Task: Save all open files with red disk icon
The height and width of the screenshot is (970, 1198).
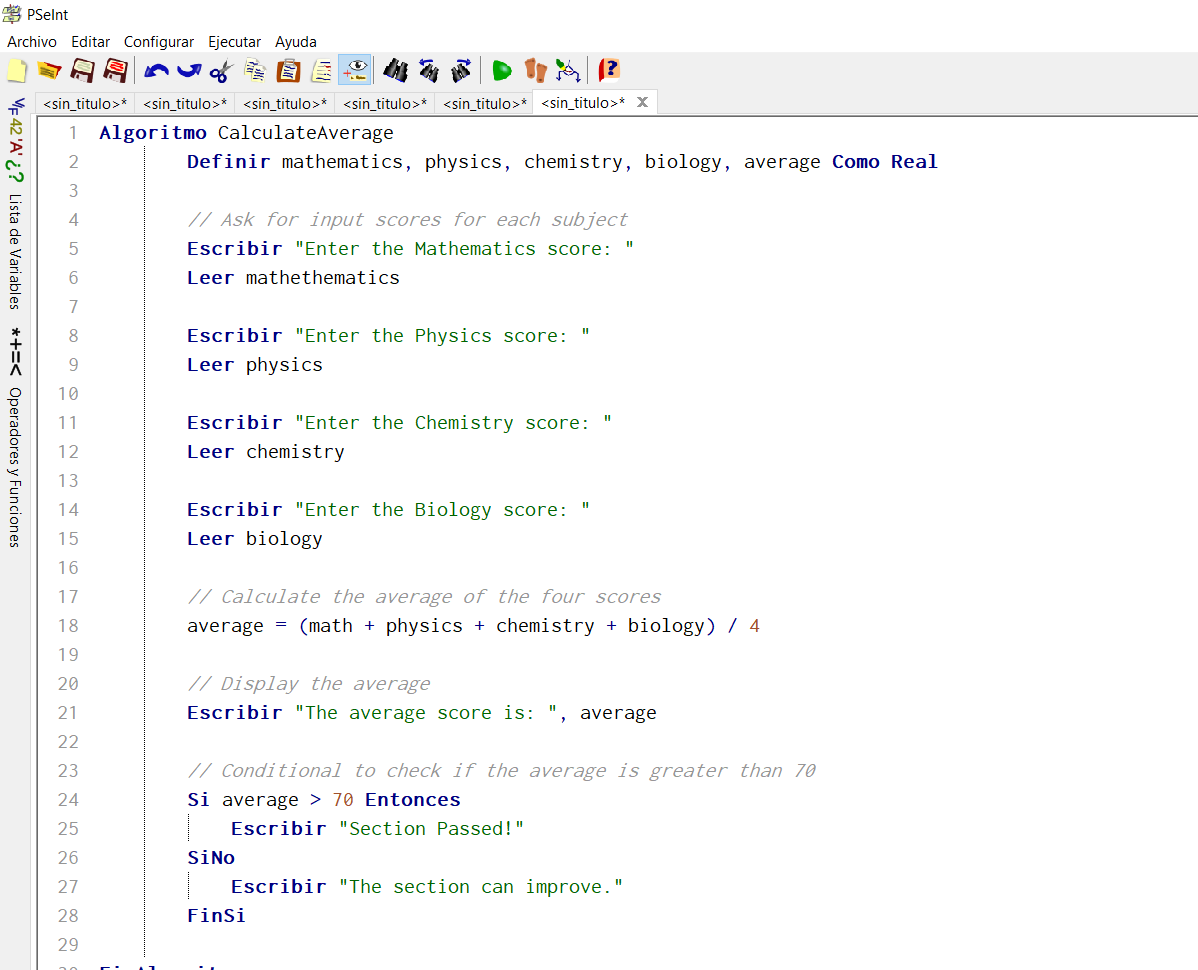Action: coord(117,70)
